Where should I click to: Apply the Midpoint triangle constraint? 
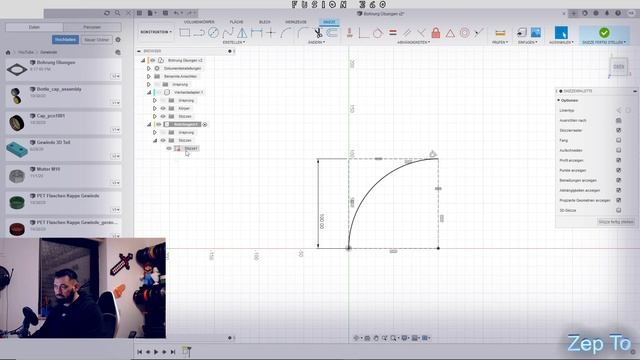[450, 33]
